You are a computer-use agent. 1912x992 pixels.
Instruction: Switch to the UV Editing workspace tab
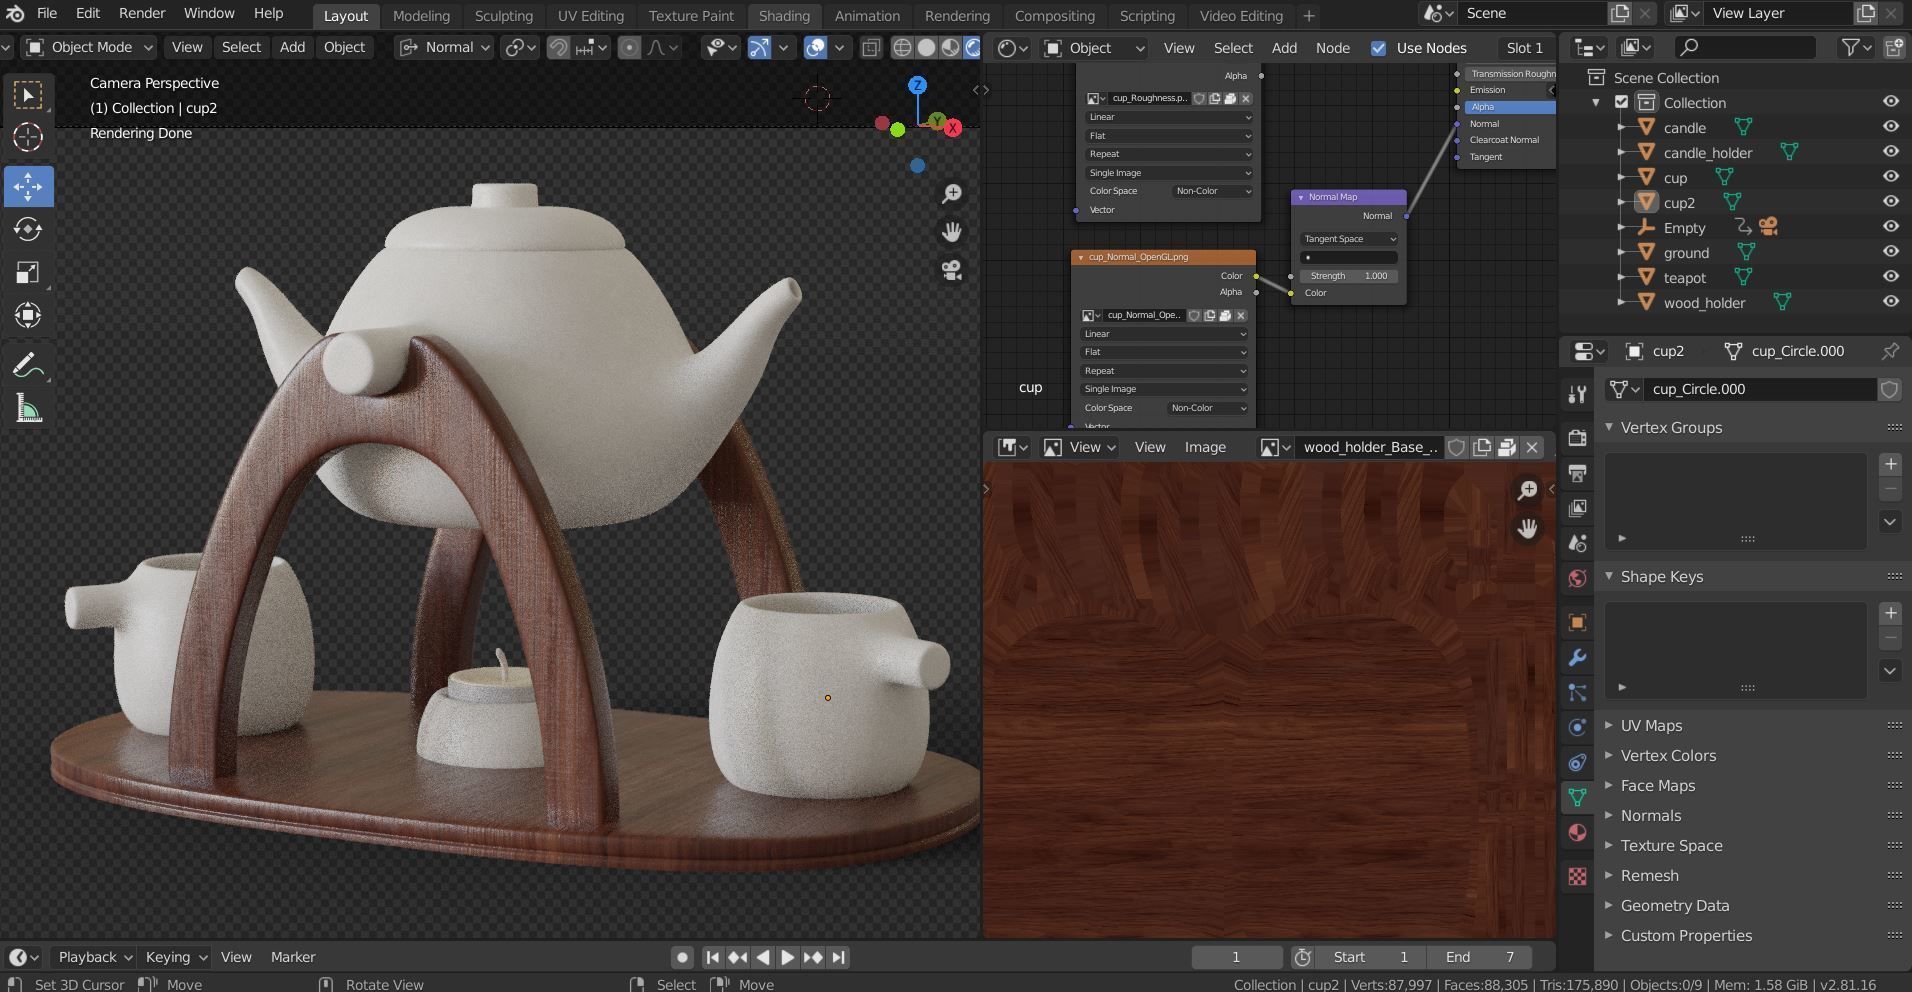pyautogui.click(x=590, y=16)
